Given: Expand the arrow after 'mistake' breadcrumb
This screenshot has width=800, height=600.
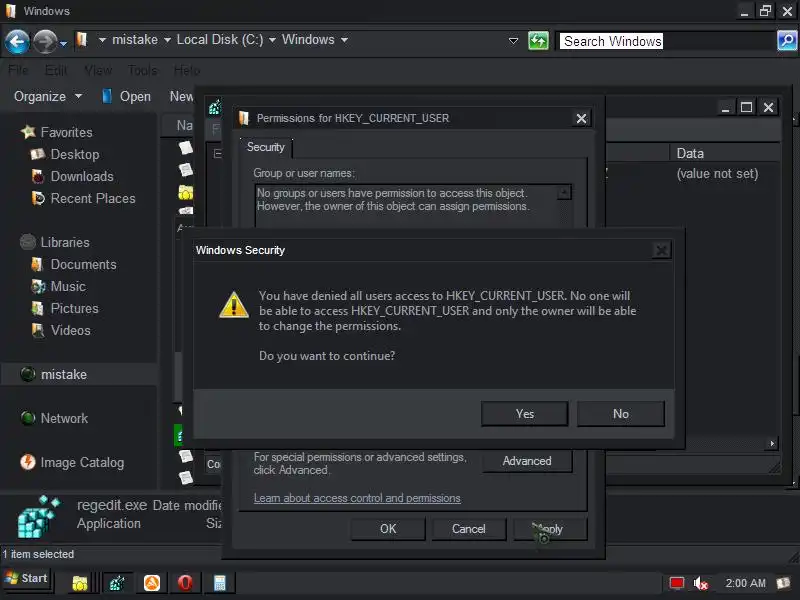Looking at the screenshot, I should (x=167, y=40).
